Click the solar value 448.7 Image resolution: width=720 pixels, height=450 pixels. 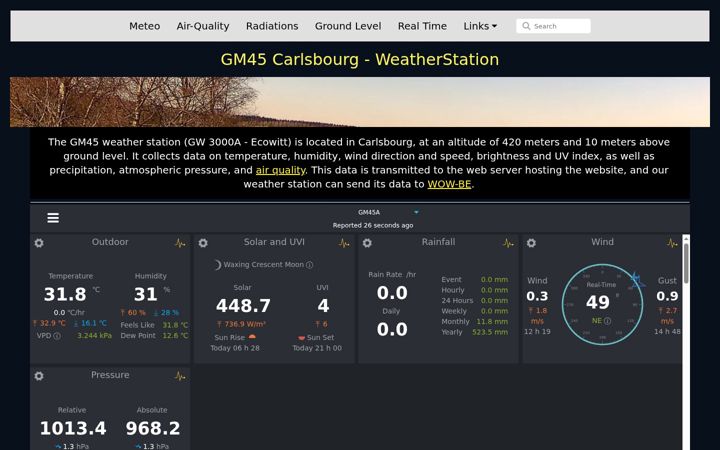[x=243, y=306]
